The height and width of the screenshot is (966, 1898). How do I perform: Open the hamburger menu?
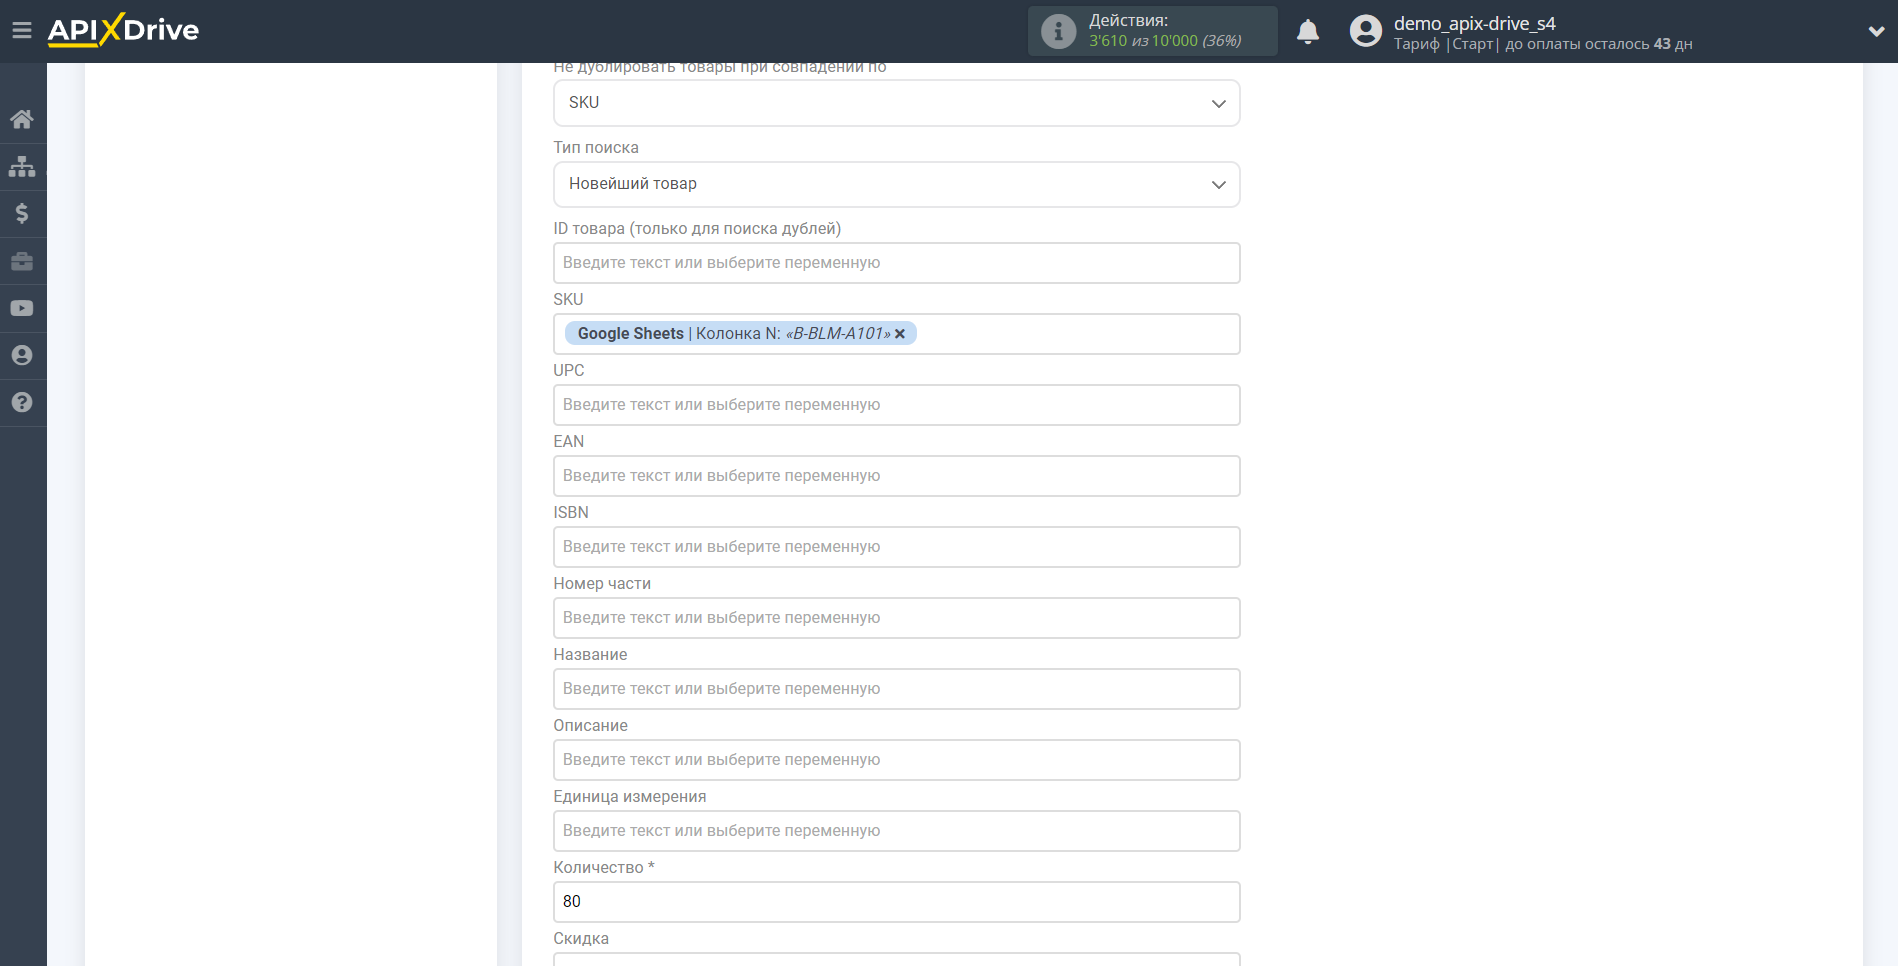22,30
